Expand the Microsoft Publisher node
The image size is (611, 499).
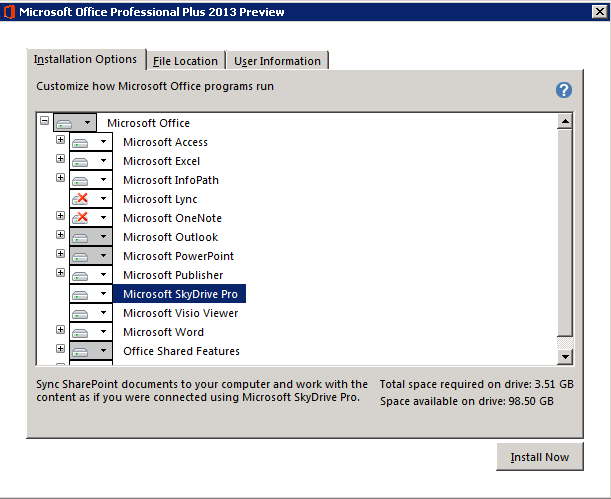coord(60,273)
